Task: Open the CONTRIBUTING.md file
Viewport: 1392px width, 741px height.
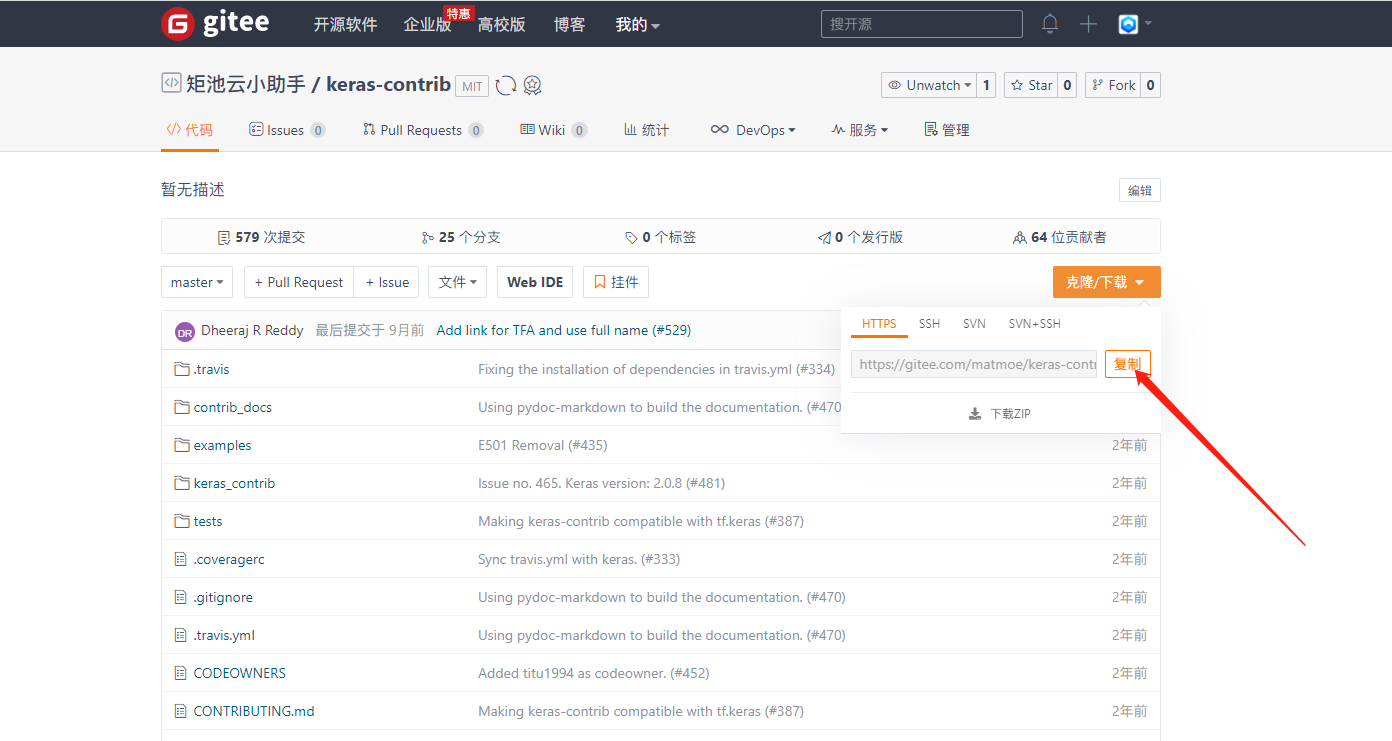Action: [x=254, y=711]
